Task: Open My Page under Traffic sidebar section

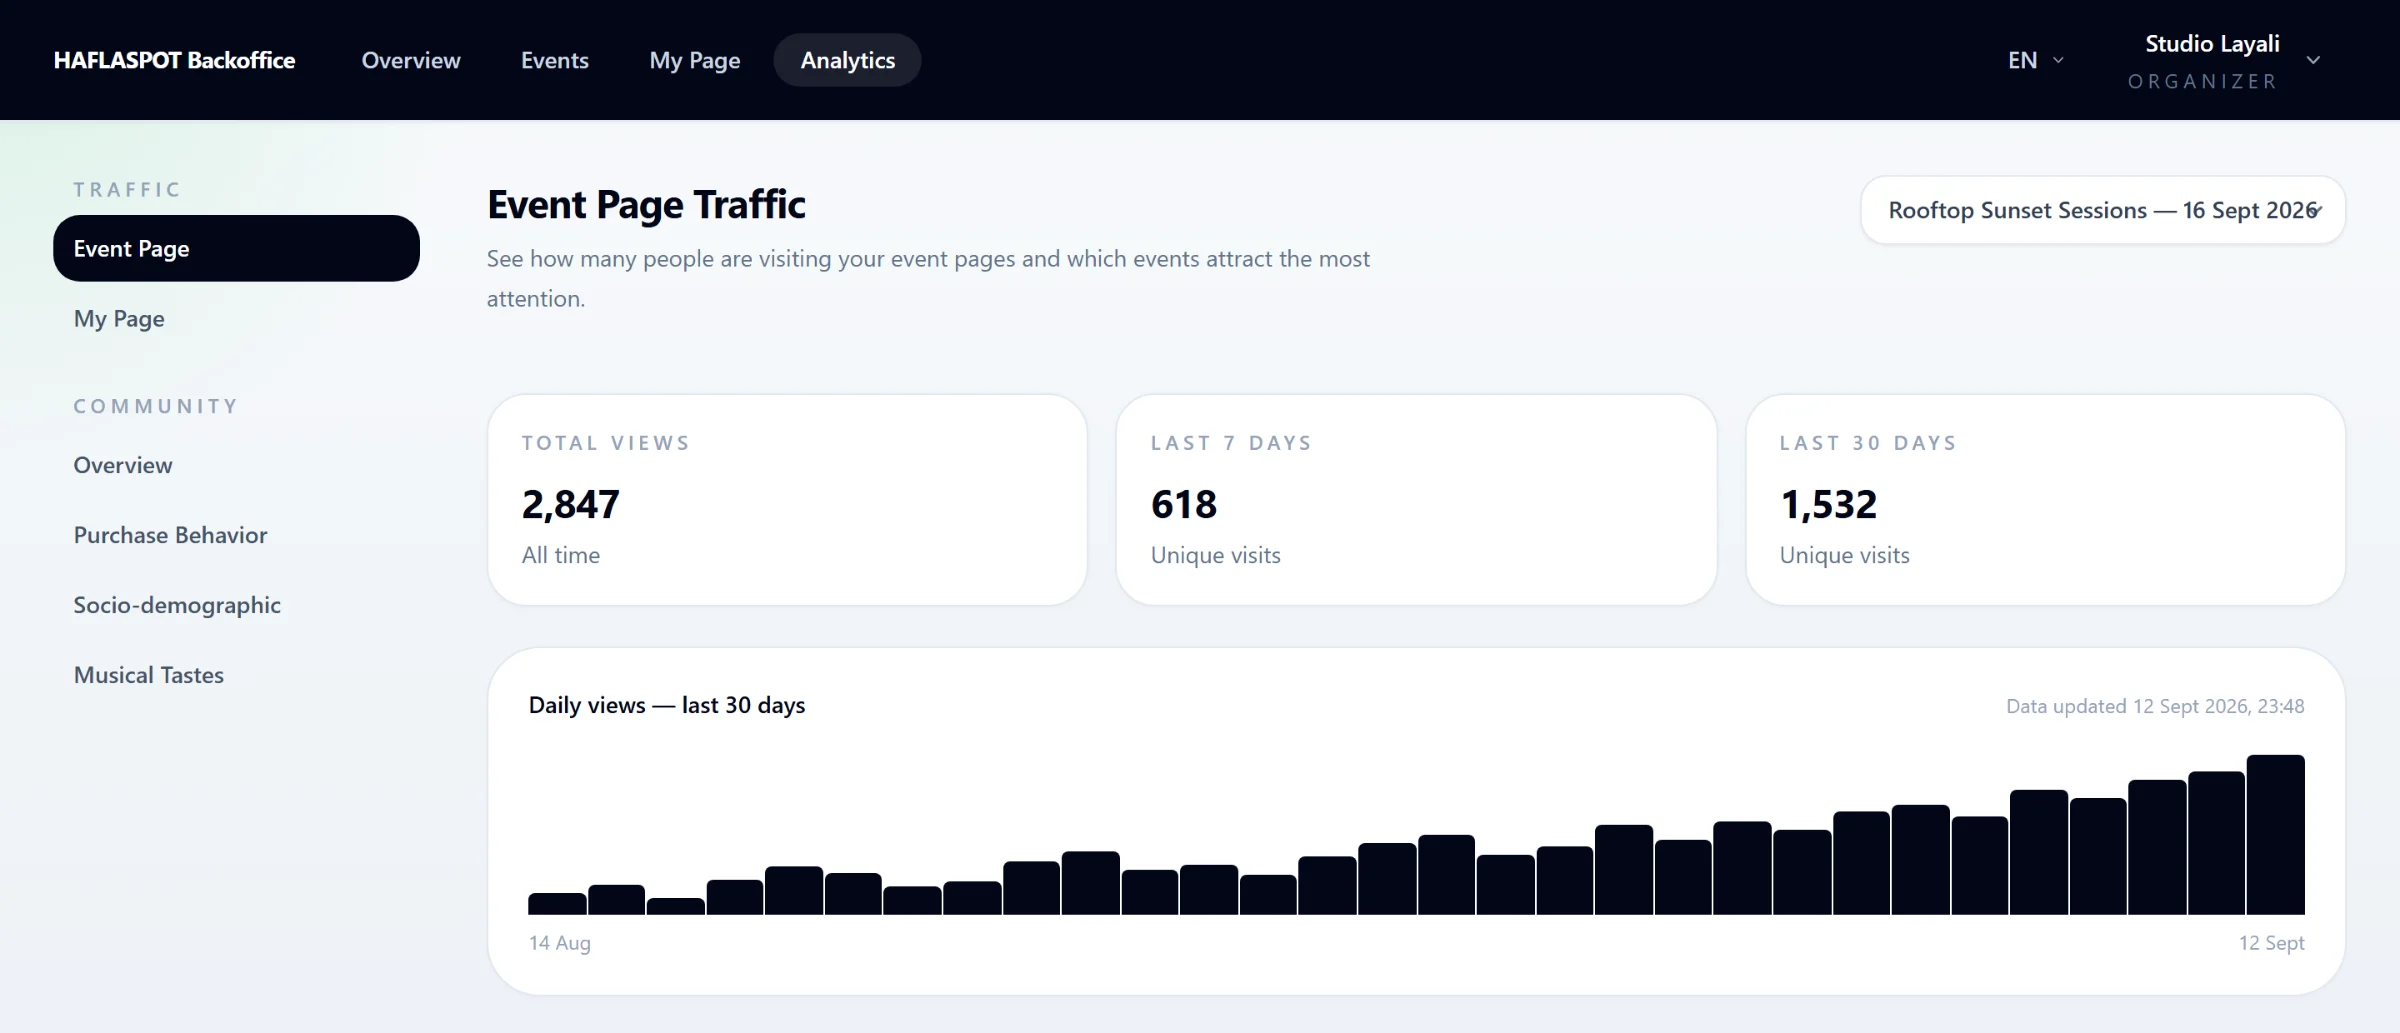Action: coord(236,318)
